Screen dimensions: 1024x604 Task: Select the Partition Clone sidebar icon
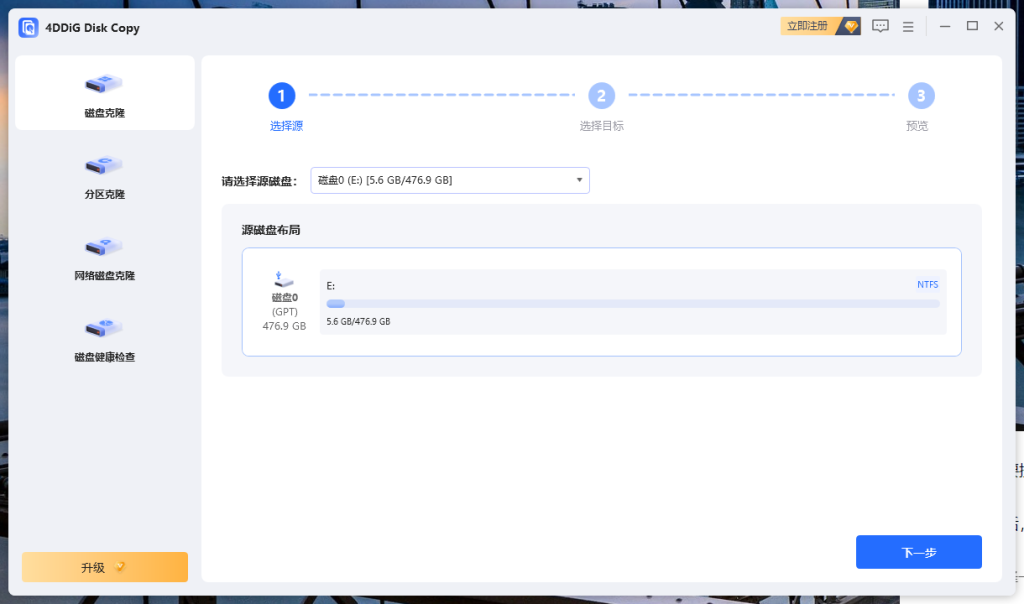104,164
